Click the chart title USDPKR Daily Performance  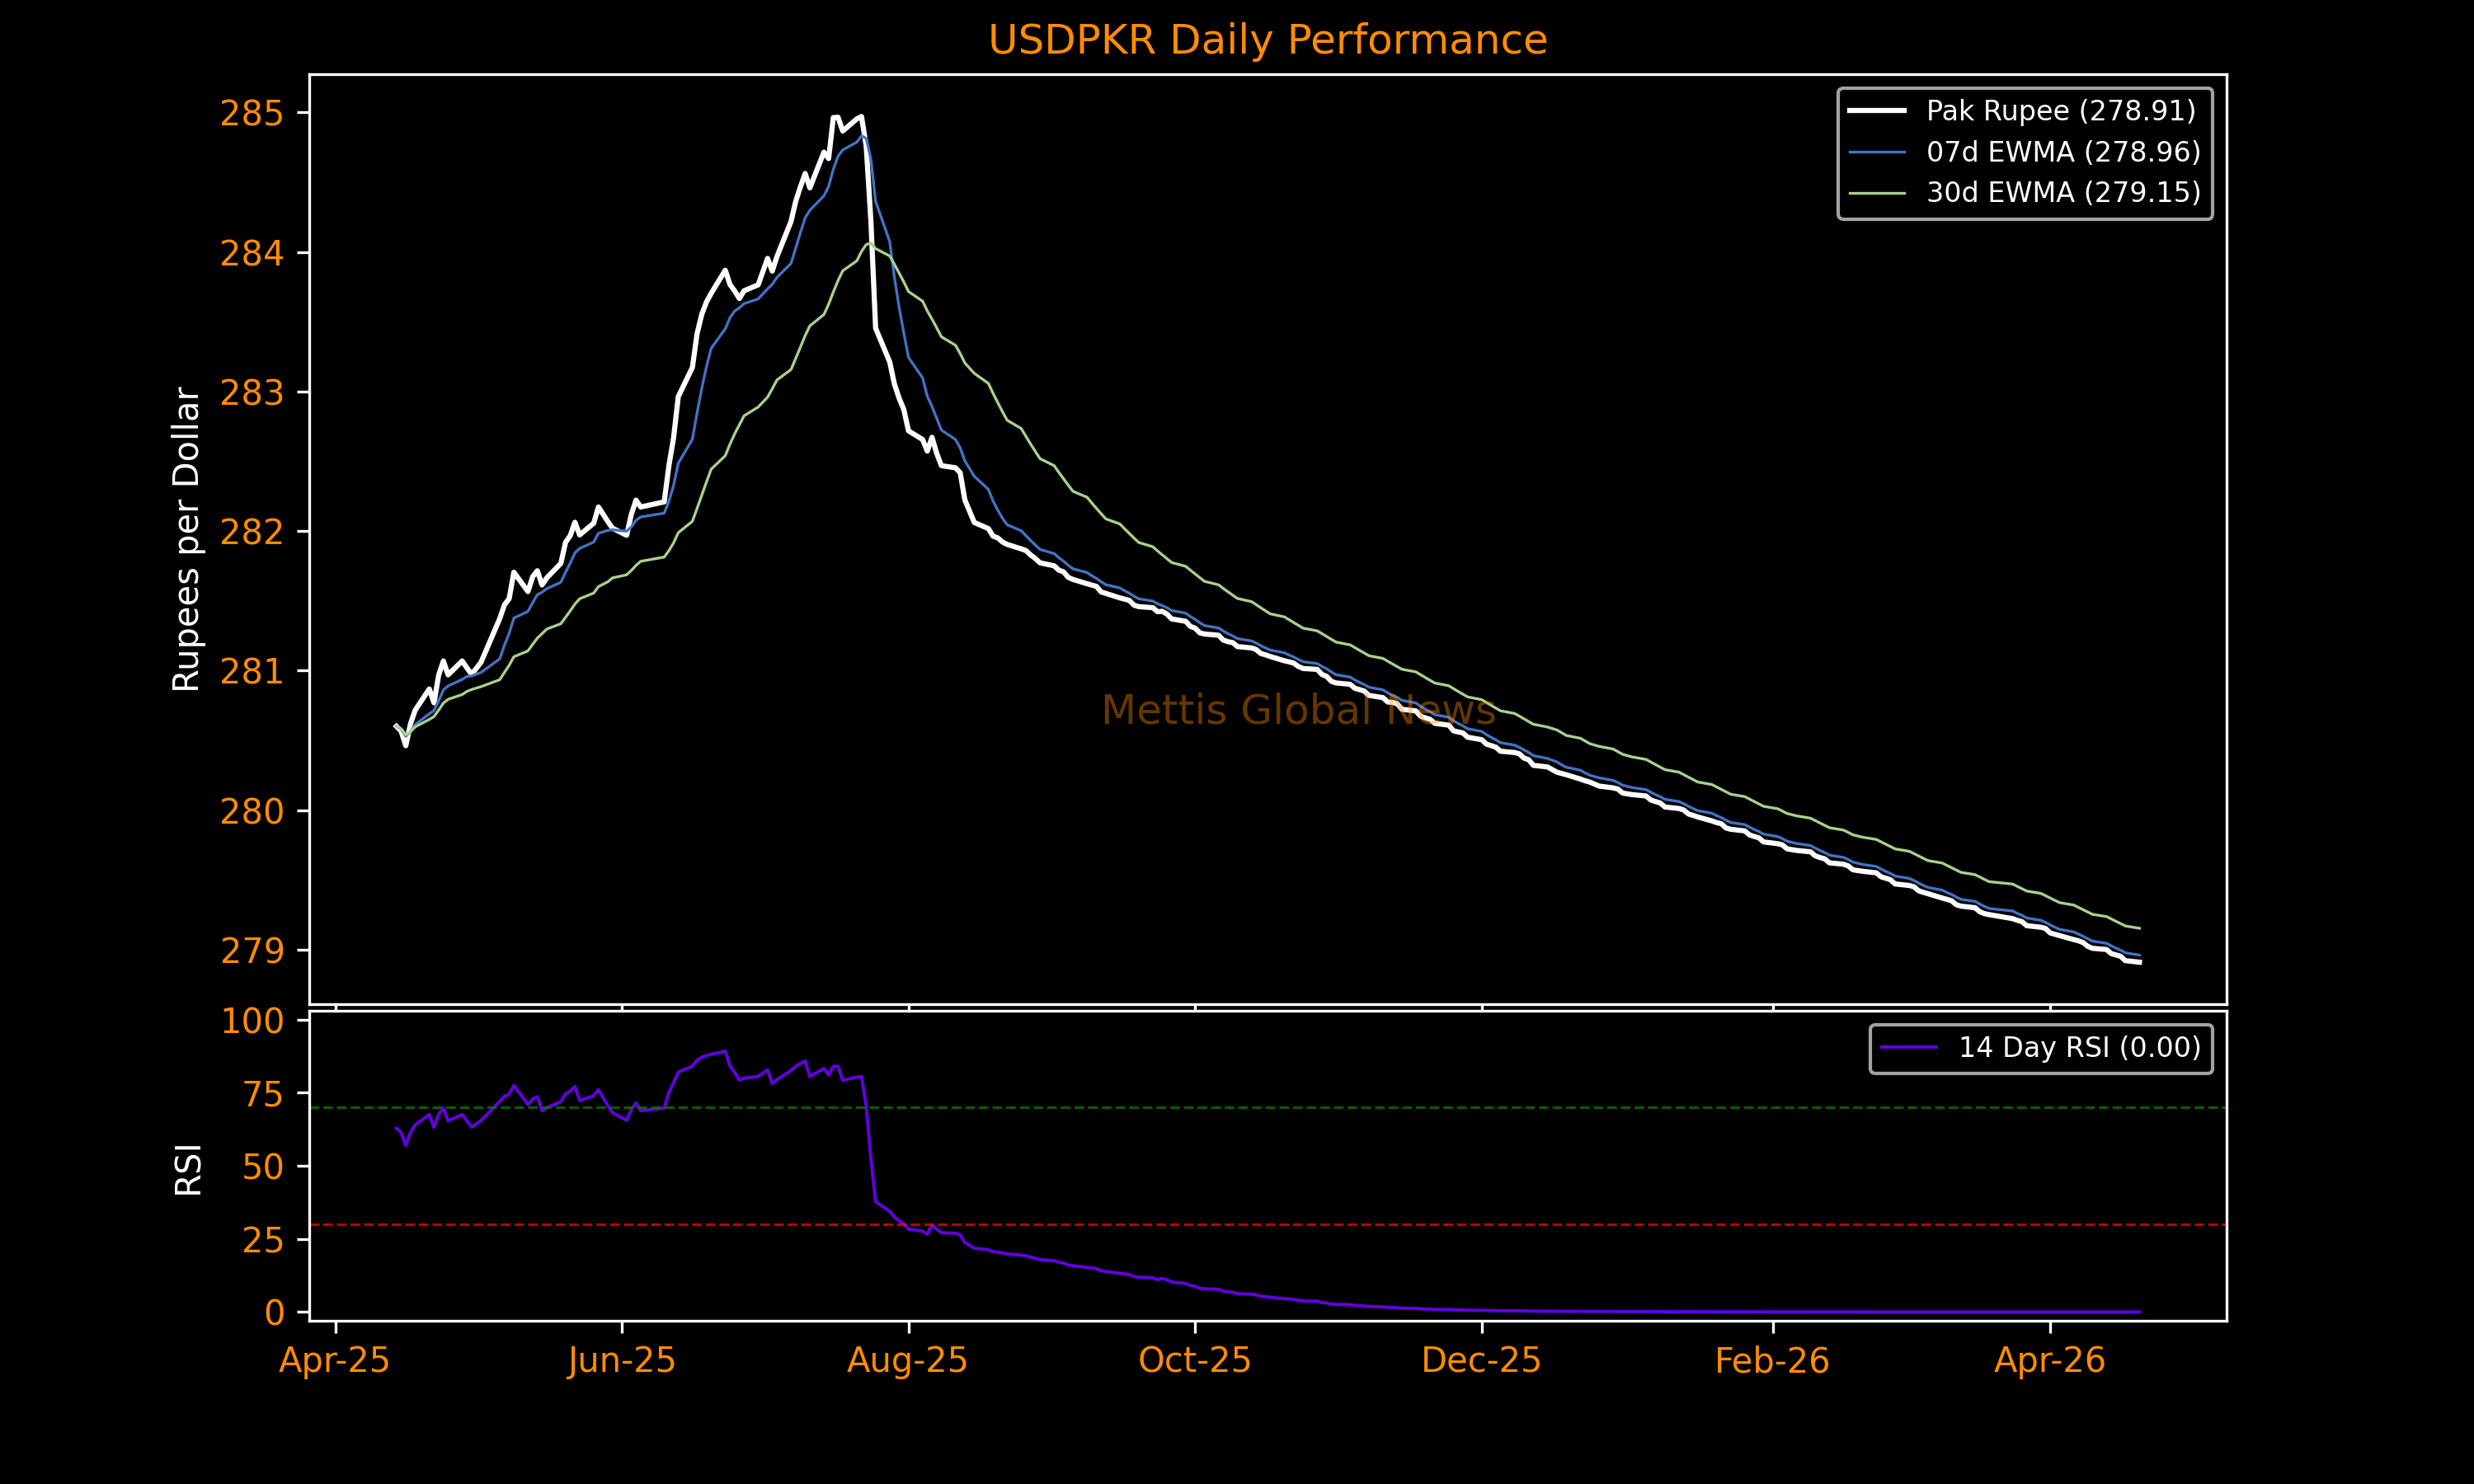pos(1267,41)
